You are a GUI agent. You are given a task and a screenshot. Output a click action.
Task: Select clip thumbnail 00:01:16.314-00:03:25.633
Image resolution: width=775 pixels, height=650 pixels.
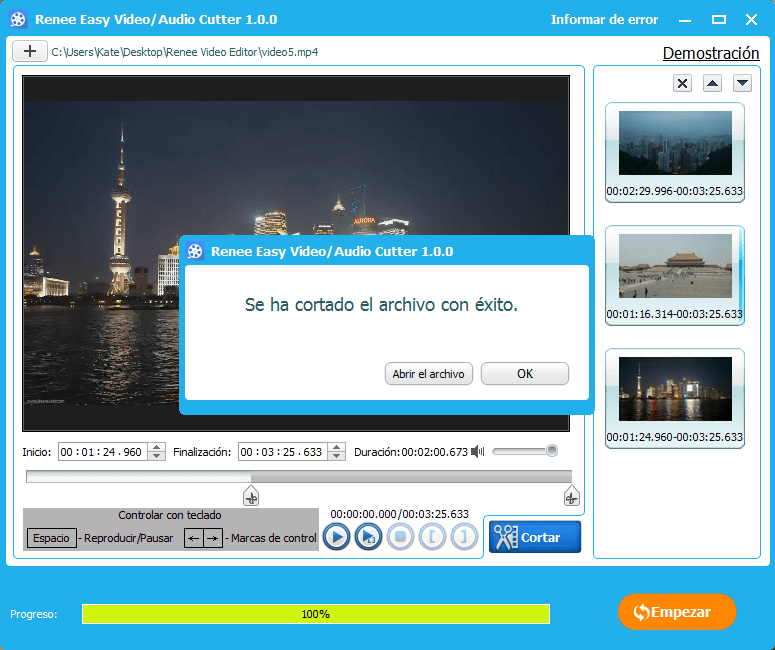click(x=675, y=275)
